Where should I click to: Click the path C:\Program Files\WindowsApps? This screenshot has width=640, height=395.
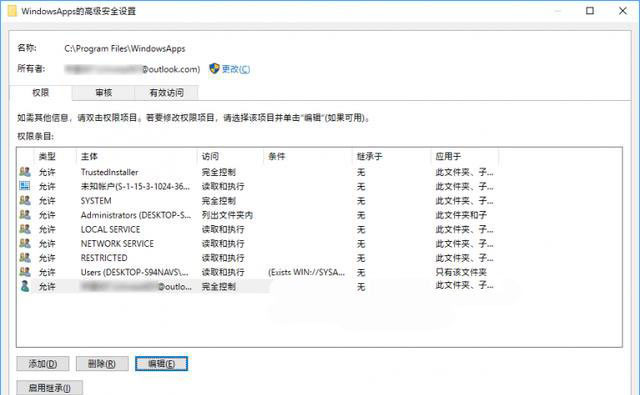(x=124, y=49)
